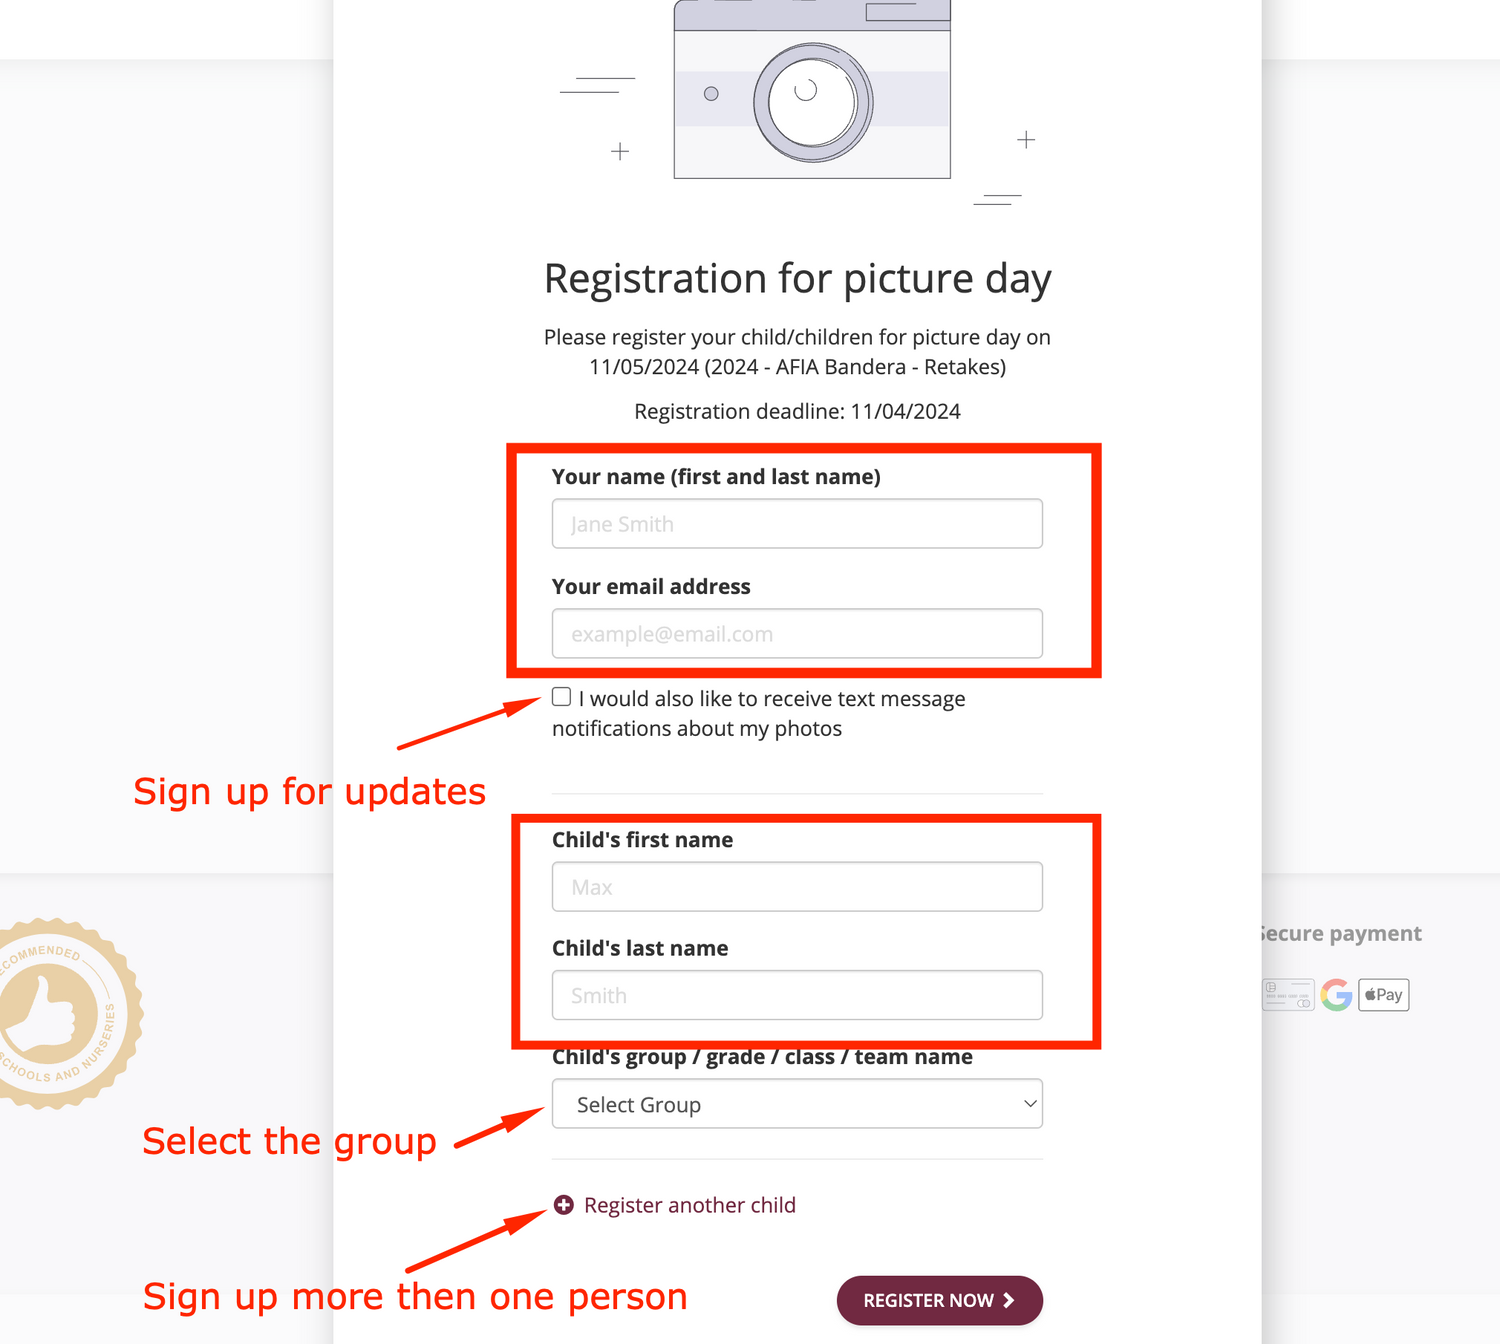Click the REGISTER NOW button

point(940,1300)
